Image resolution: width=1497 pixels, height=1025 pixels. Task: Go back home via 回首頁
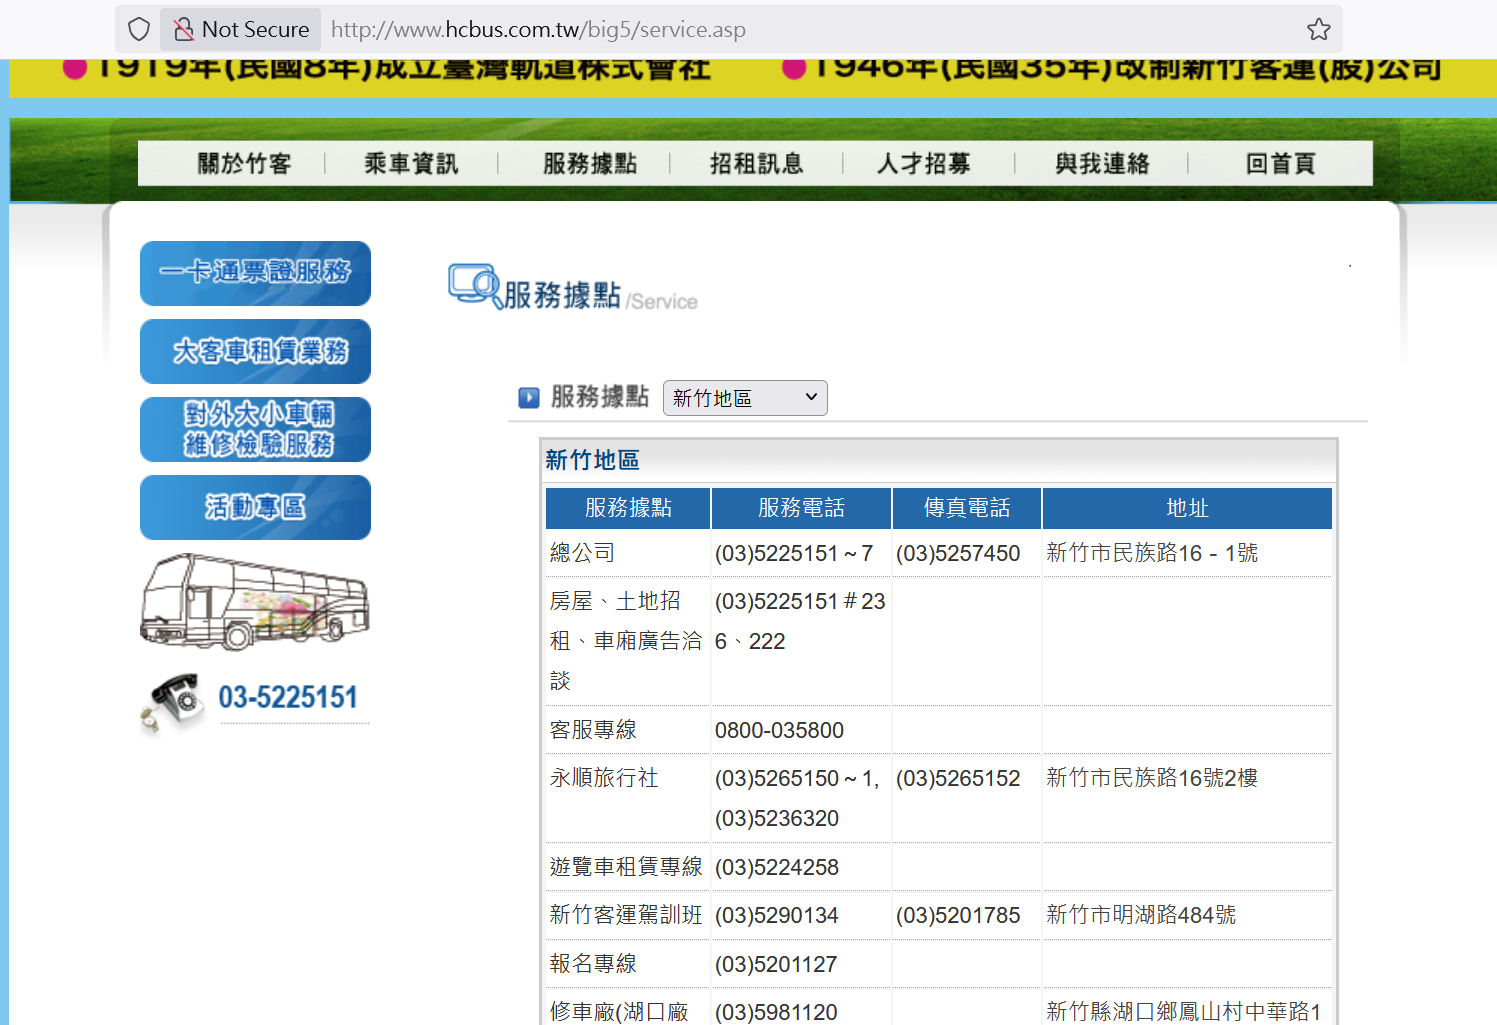[1281, 164]
